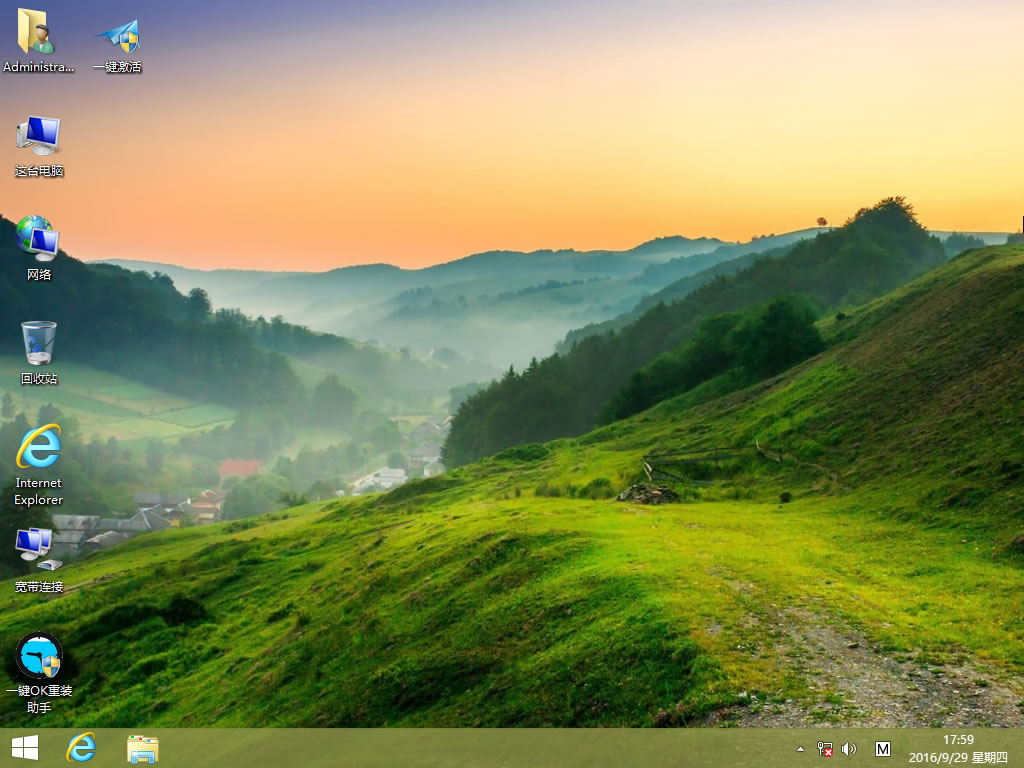Click the network status icon showing red X
The width and height of the screenshot is (1024, 768).
pyautogui.click(x=824, y=747)
